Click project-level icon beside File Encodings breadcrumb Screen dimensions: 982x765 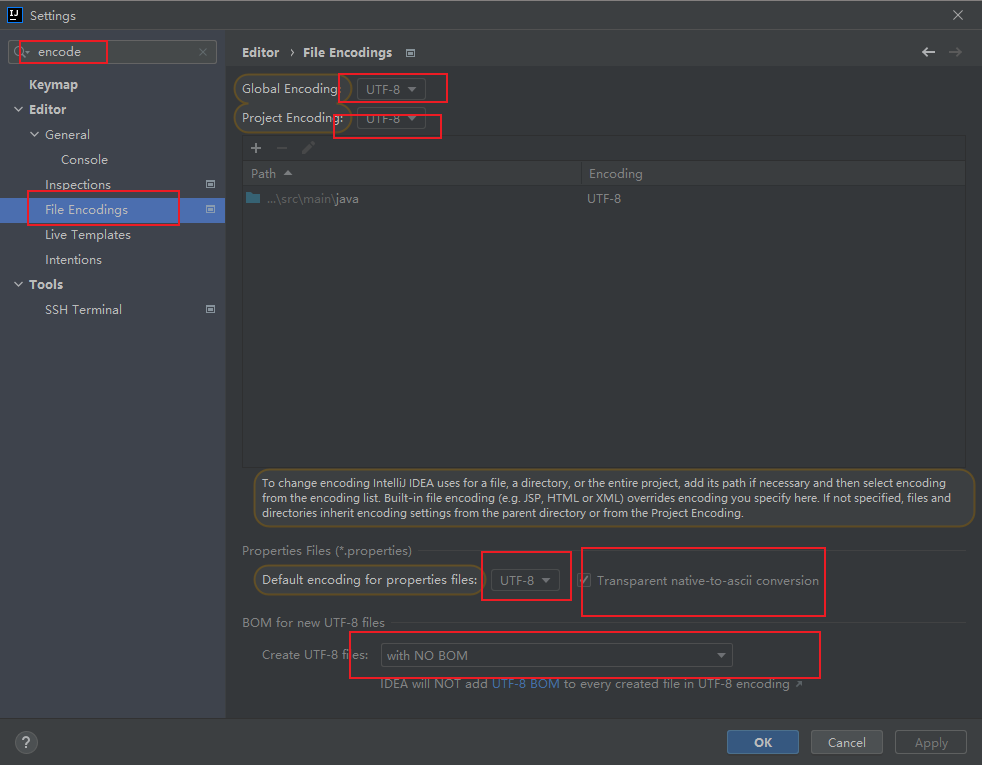(x=411, y=53)
